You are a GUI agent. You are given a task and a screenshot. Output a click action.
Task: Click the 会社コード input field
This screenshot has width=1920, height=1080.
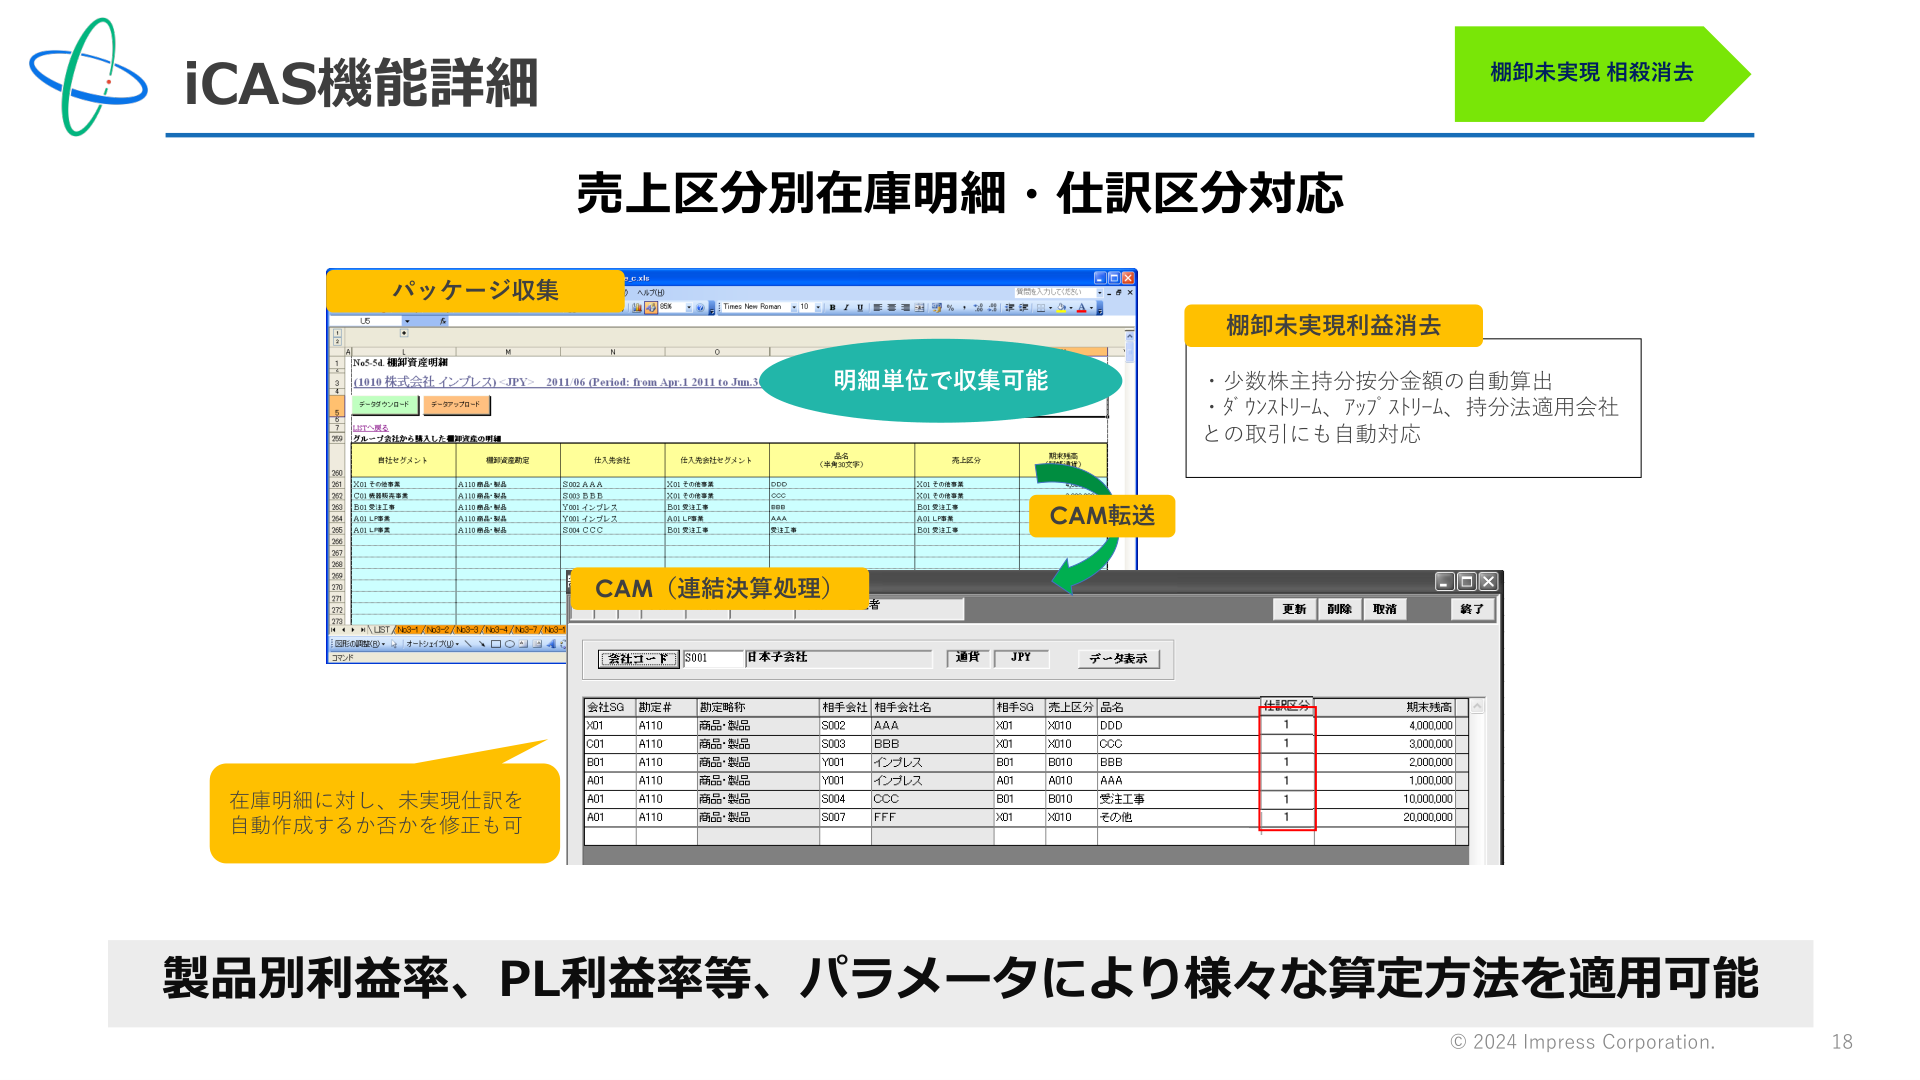tap(714, 658)
